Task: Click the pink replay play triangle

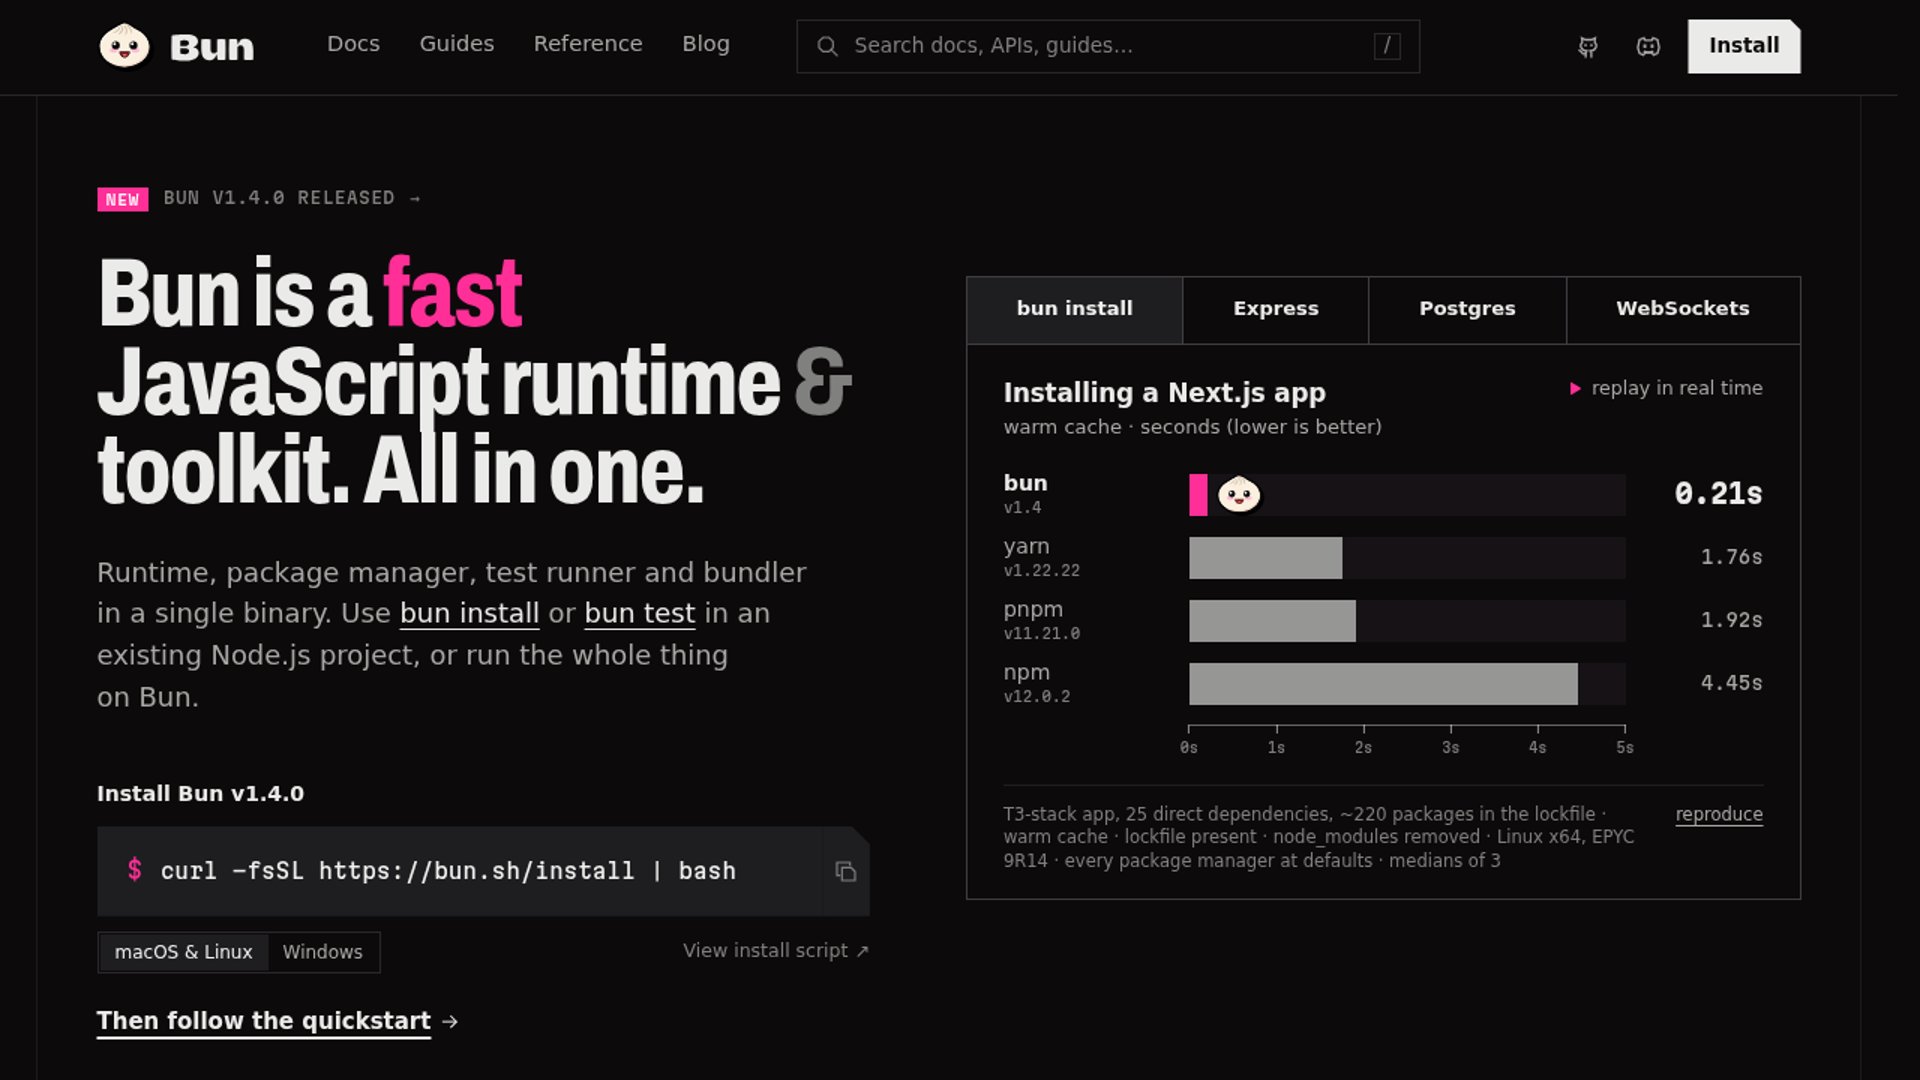Action: [1575, 388]
